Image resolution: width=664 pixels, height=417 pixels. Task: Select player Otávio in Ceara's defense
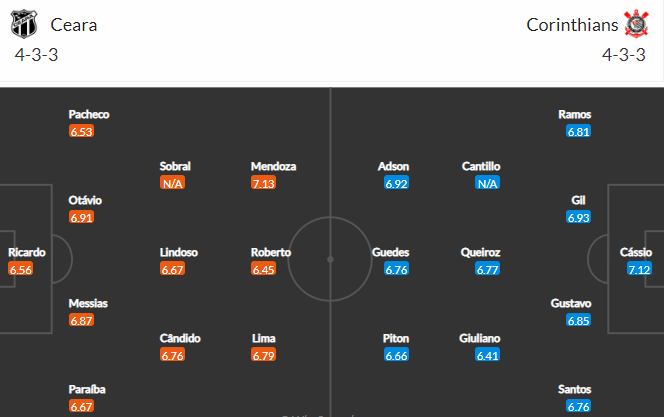85,200
